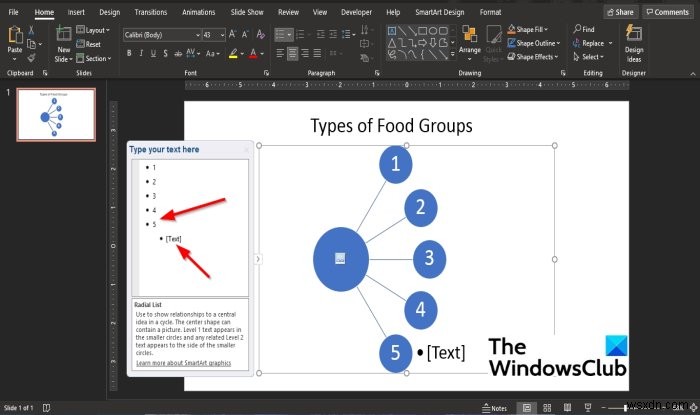Switch to the SmartArt Design tab
The image size is (700, 415).
[440, 12]
